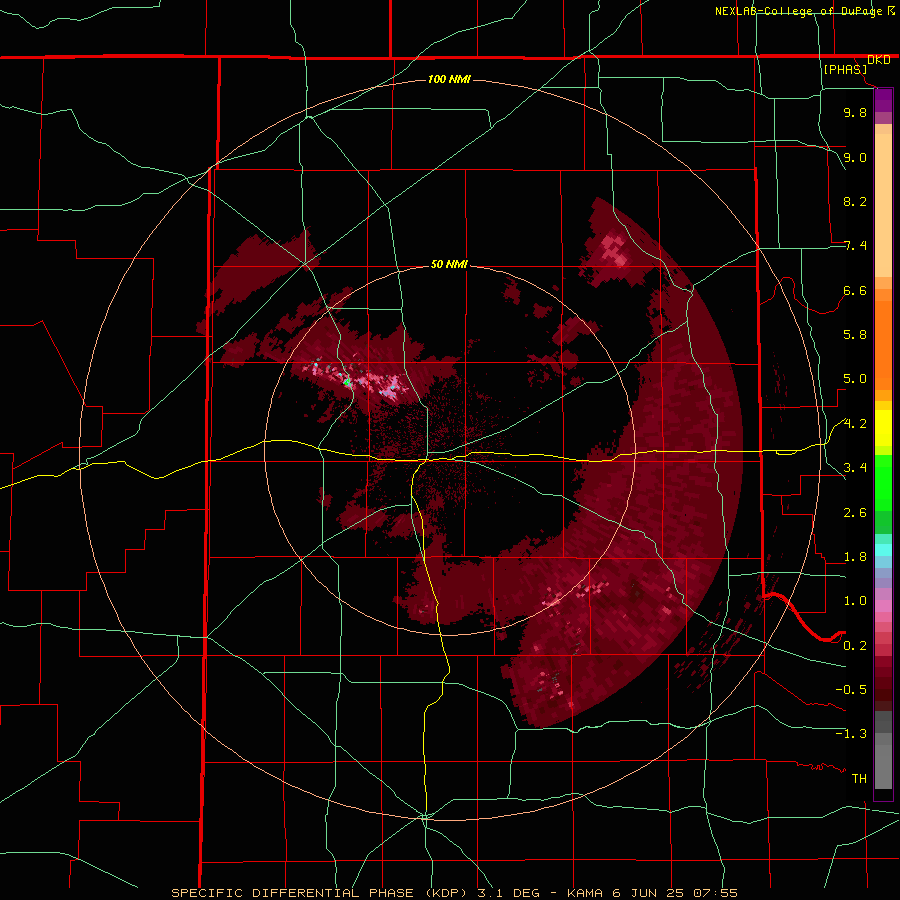Click the green segment of the color bar

tap(883, 482)
